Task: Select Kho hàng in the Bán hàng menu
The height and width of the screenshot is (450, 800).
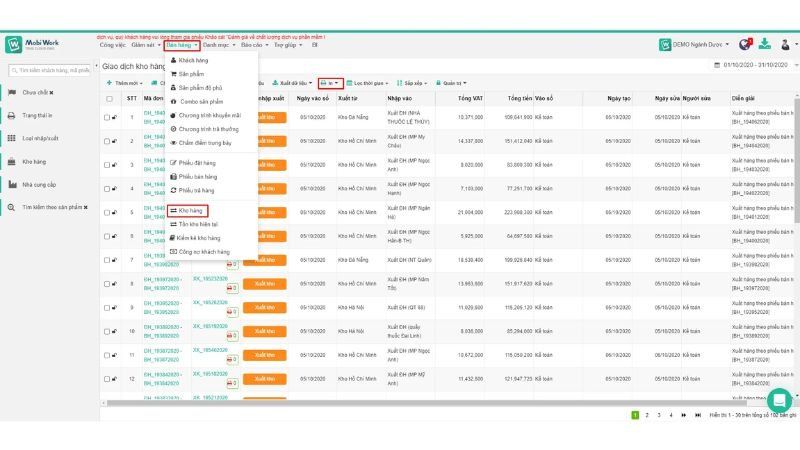Action: 187,211
